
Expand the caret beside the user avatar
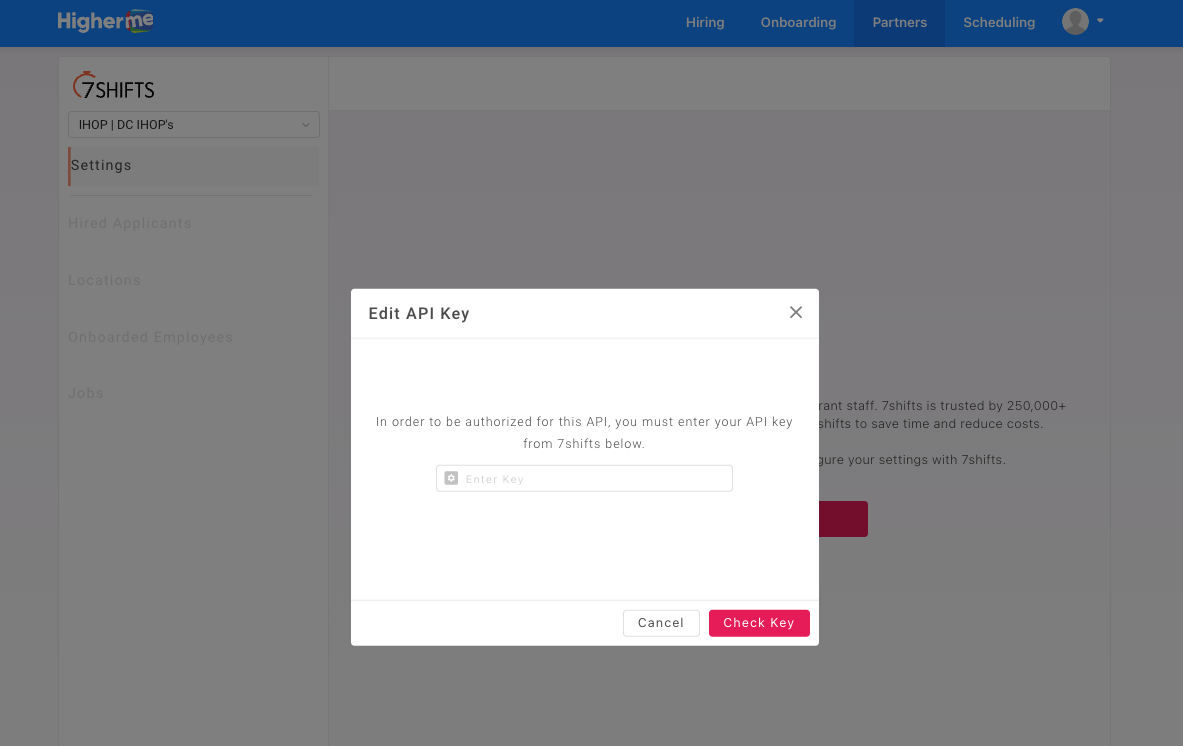tap(1100, 21)
